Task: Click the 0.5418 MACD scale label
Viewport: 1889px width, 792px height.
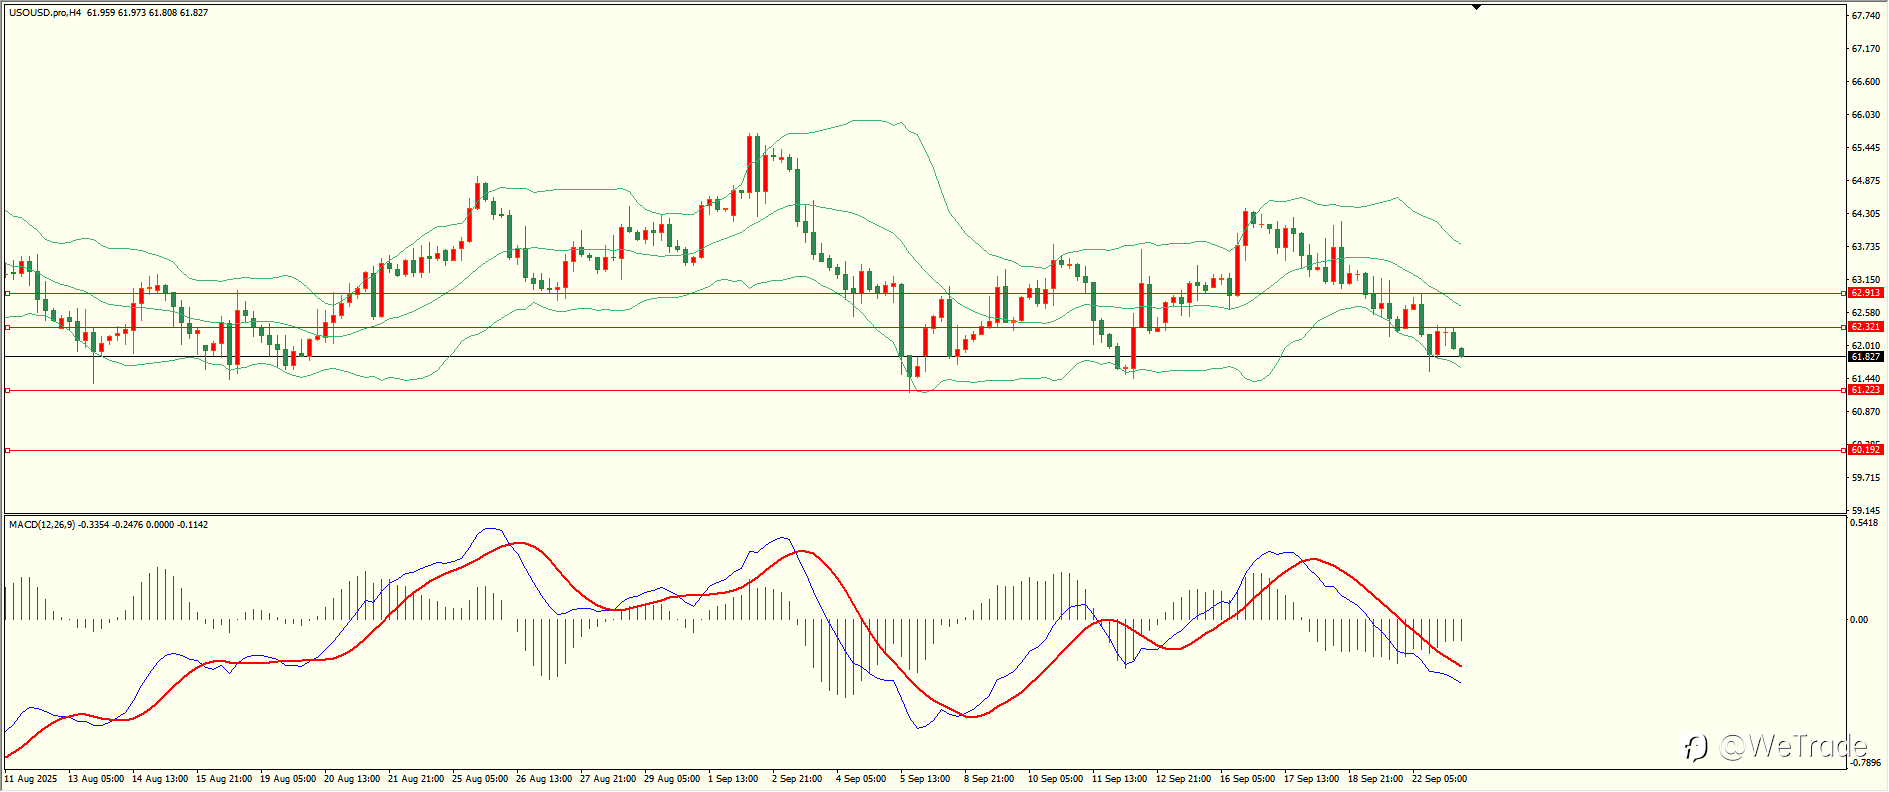Action: tap(1865, 523)
